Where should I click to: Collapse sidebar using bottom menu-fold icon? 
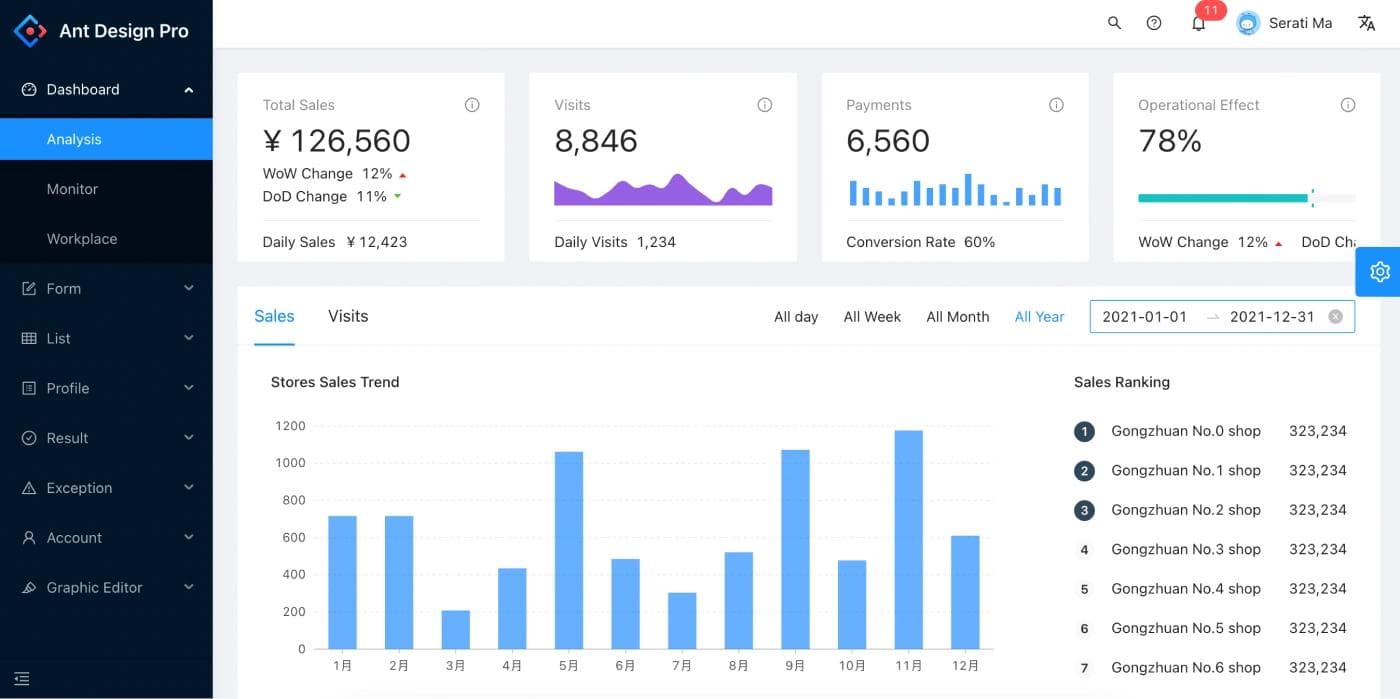coord(22,679)
